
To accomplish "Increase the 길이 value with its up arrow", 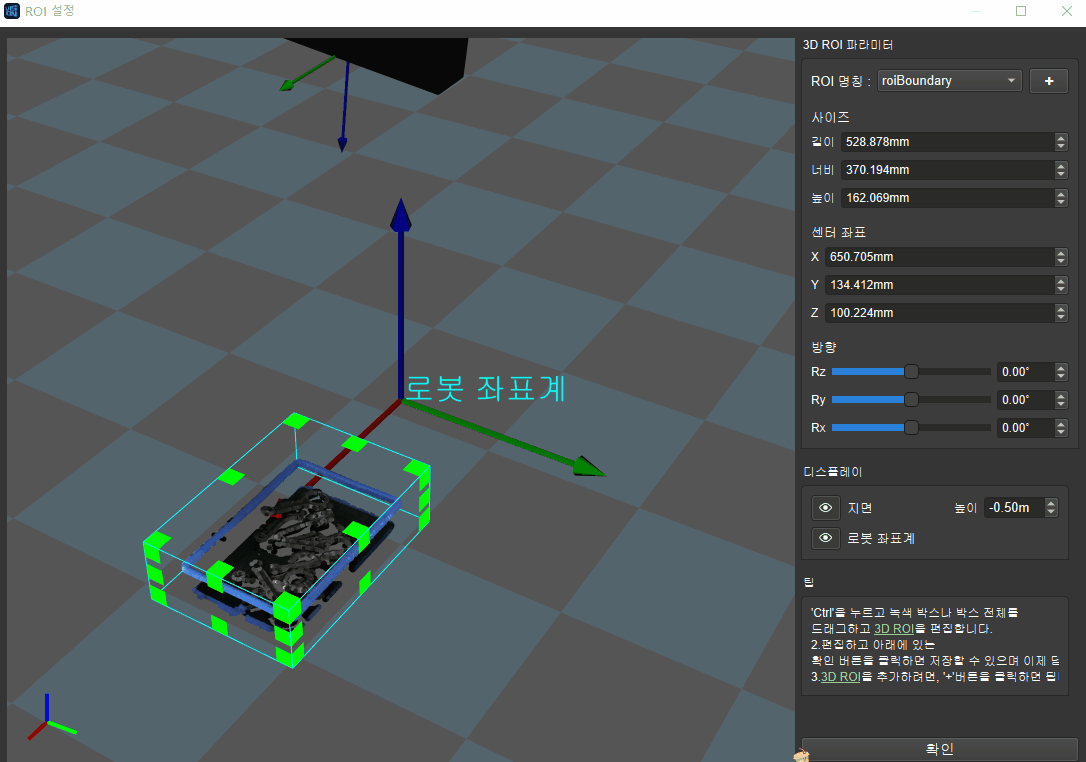I will [x=1061, y=137].
